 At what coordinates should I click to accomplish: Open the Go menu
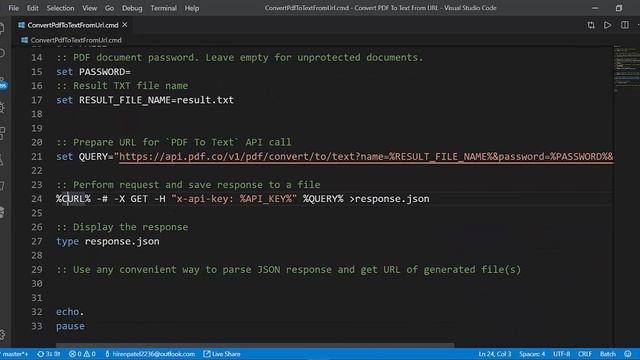click(x=109, y=8)
